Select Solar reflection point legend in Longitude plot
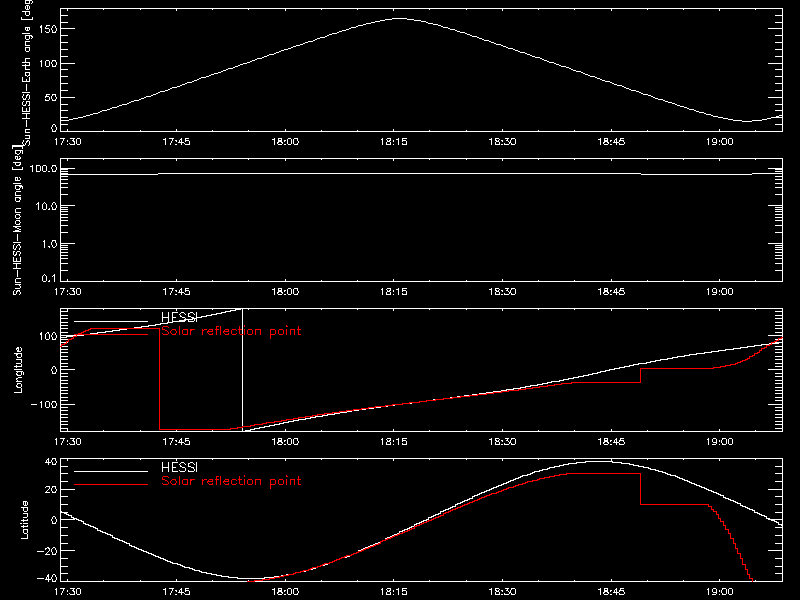The image size is (800, 600). click(231, 331)
